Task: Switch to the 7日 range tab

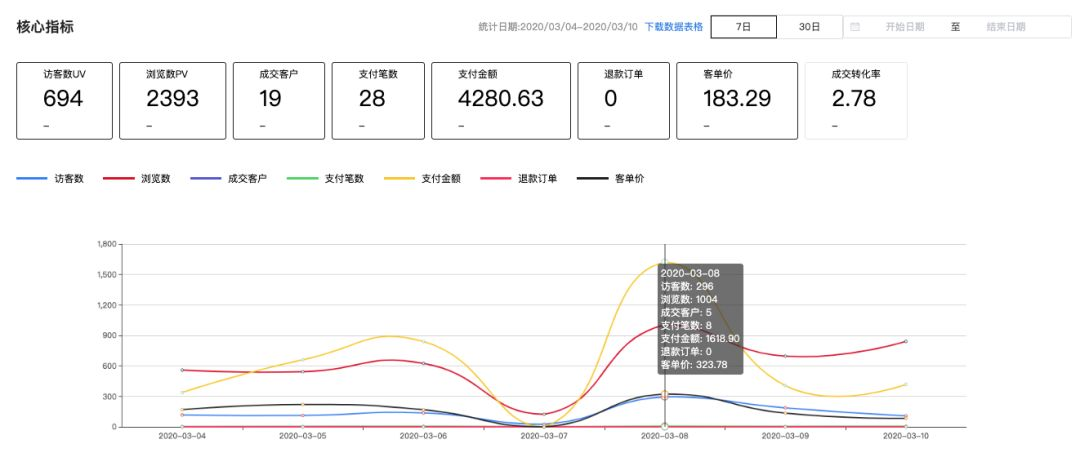Action: 744,27
